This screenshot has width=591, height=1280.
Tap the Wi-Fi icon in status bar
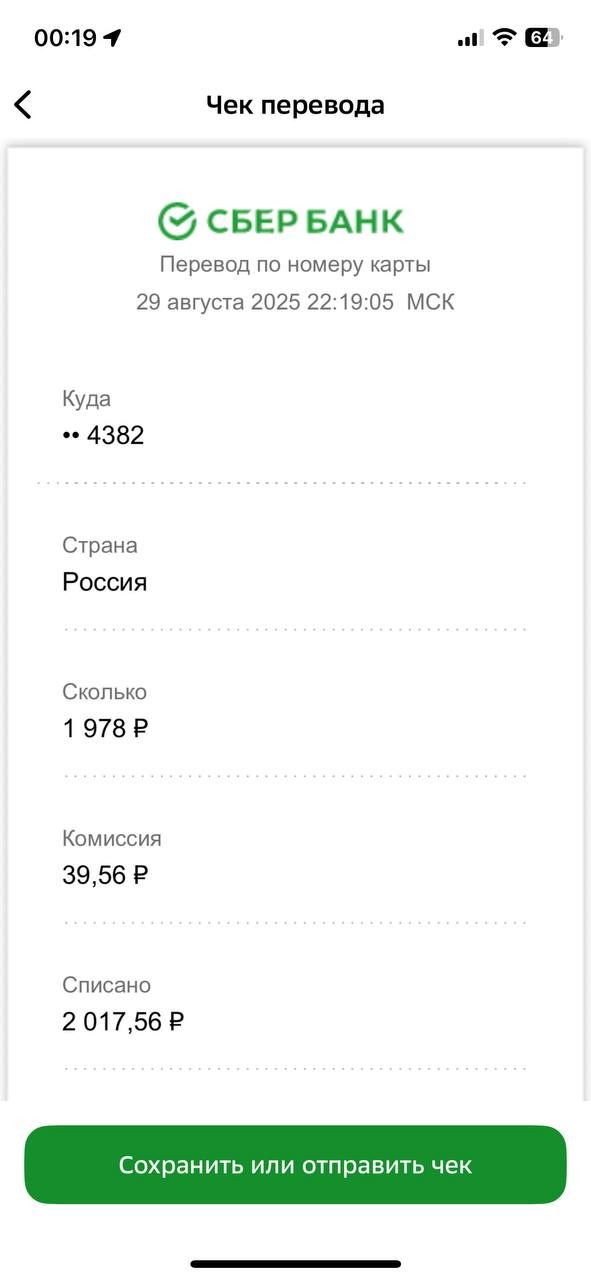[x=504, y=38]
